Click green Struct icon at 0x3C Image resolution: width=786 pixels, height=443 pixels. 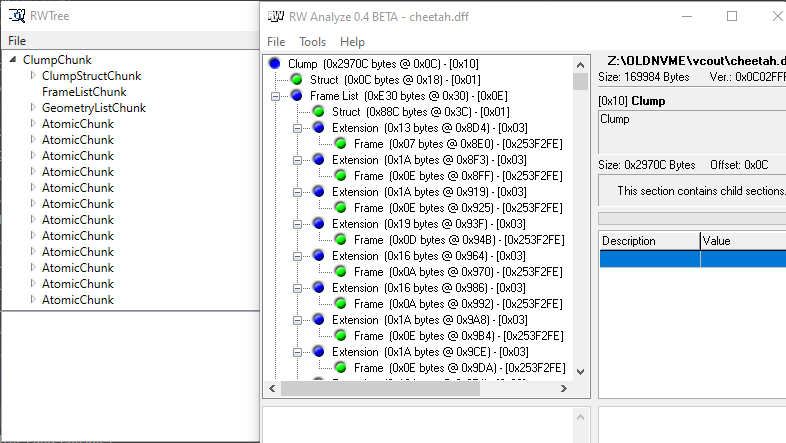pos(319,112)
